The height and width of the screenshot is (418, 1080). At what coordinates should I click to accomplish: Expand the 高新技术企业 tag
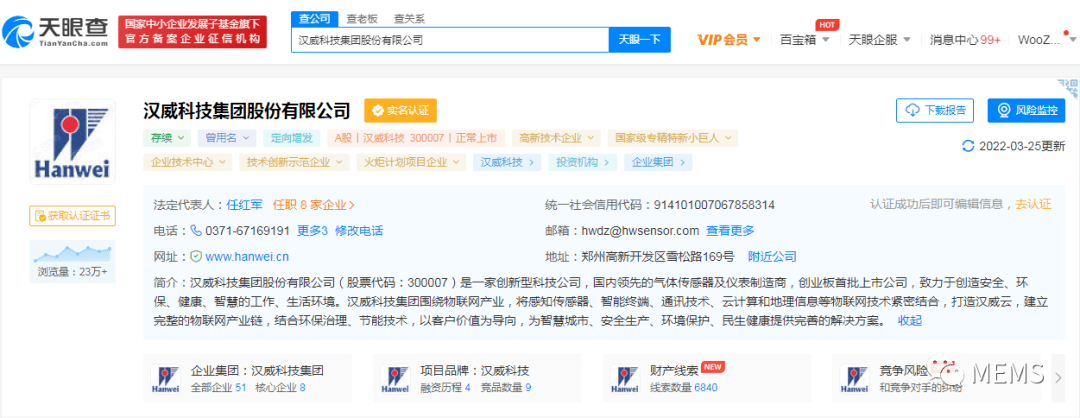(556, 138)
